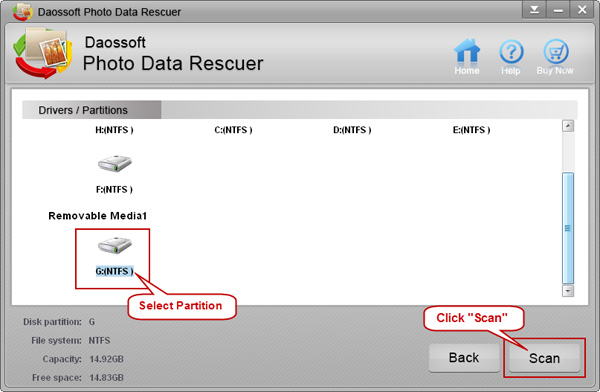600x392 pixels.
Task: Click the partition list scrollbar thumb
Action: (568, 228)
